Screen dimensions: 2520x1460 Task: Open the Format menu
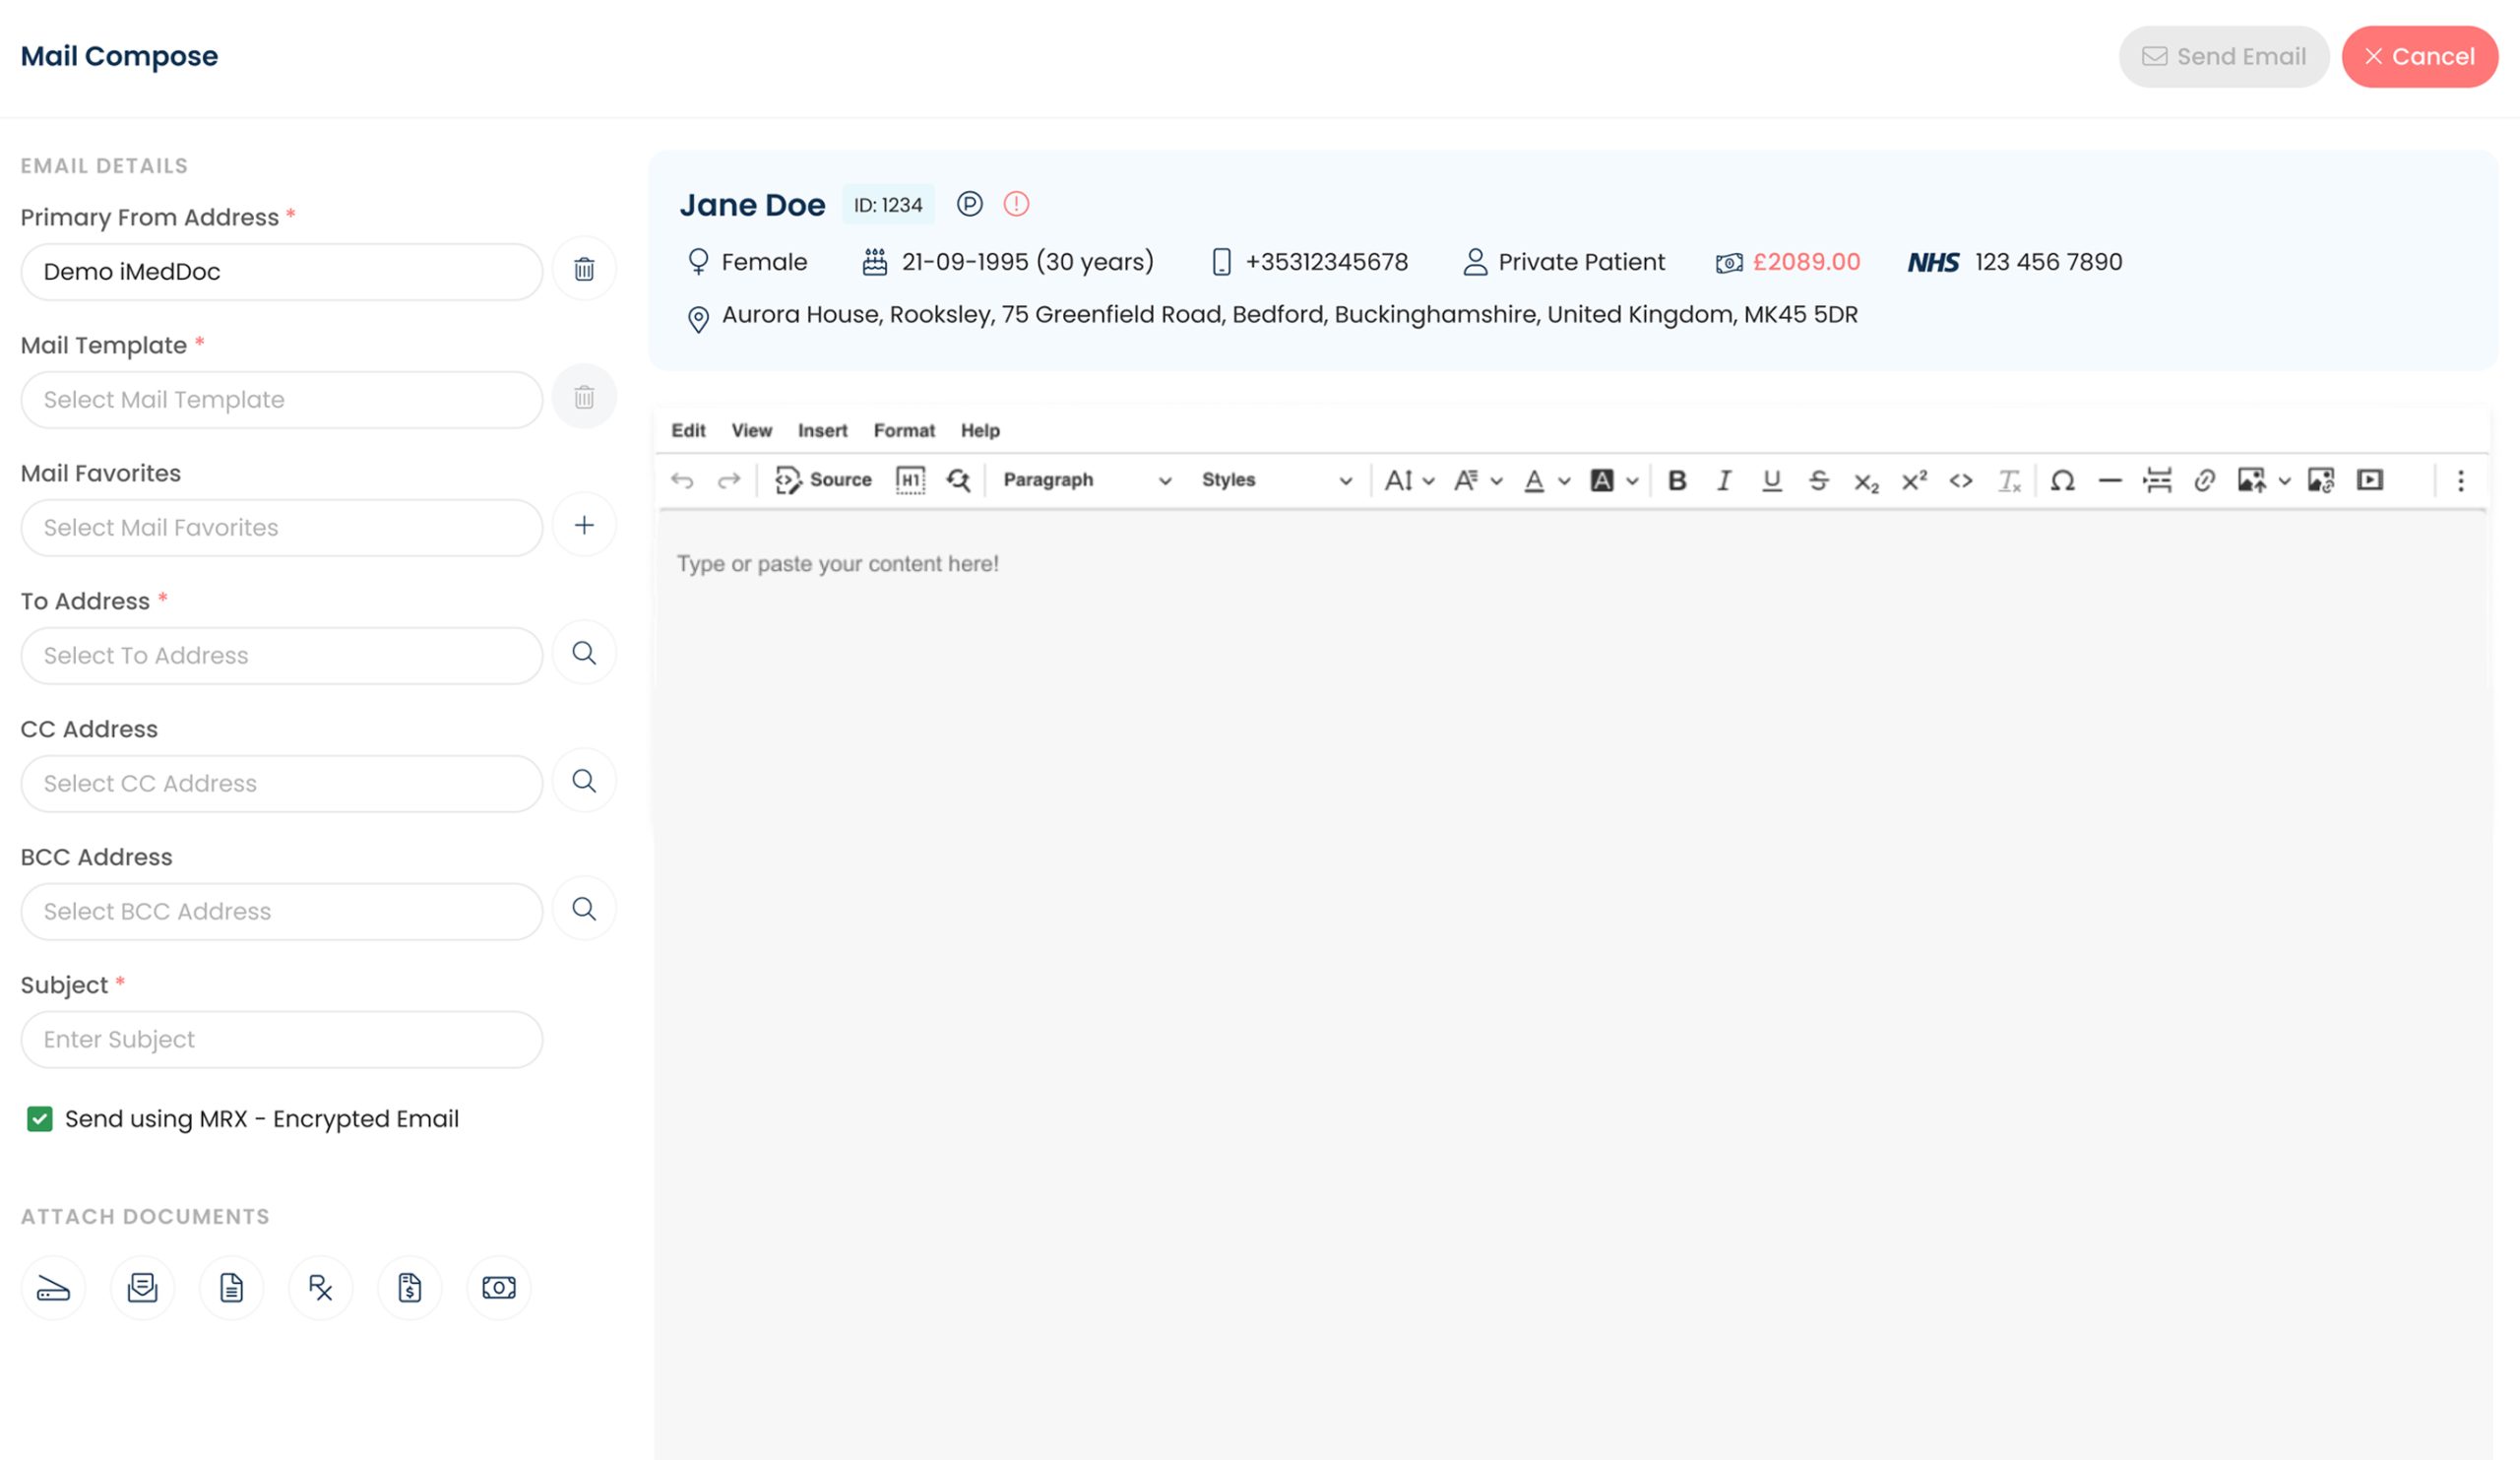pos(903,431)
